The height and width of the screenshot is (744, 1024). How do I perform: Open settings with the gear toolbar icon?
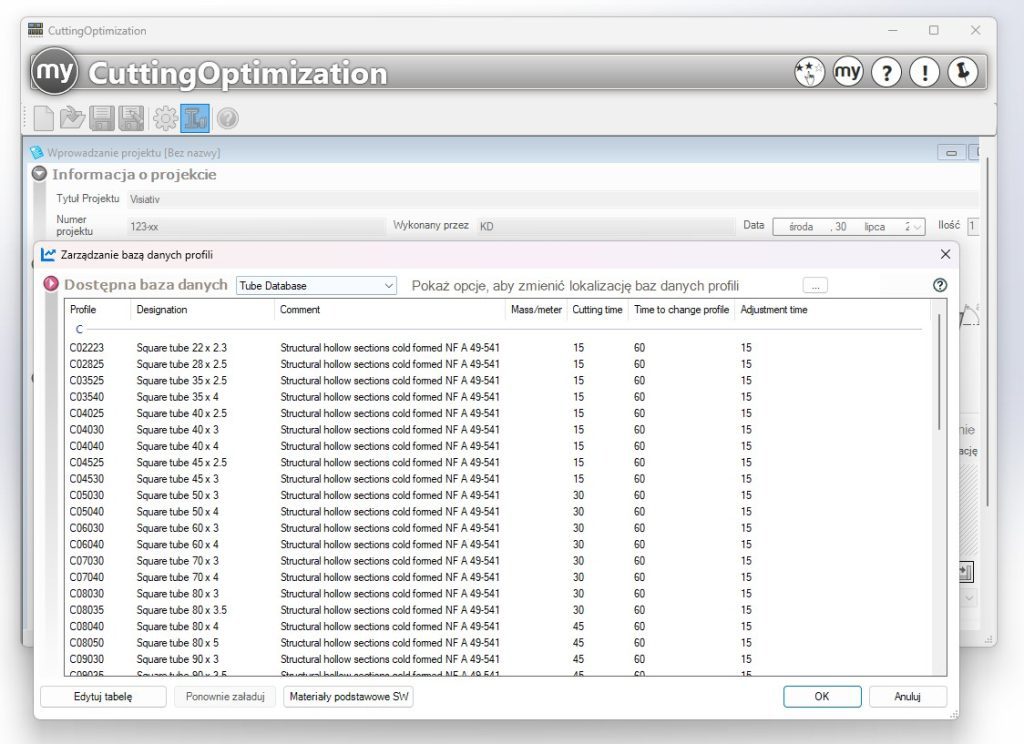pos(165,118)
